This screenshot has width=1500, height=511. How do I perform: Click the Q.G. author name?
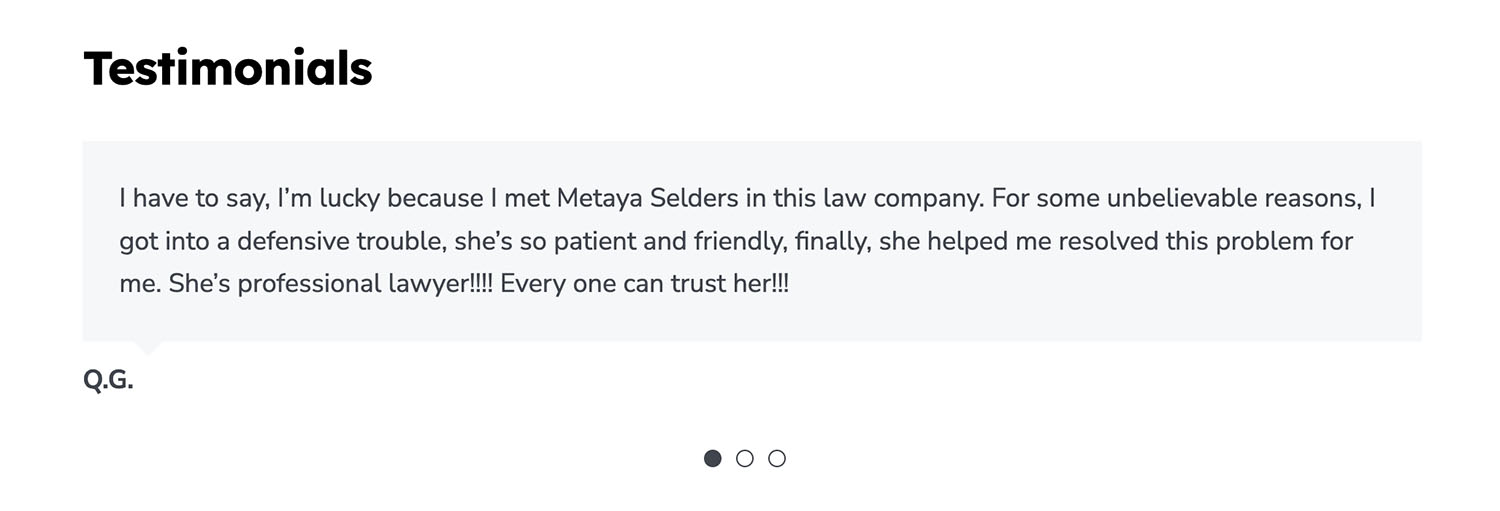[108, 380]
